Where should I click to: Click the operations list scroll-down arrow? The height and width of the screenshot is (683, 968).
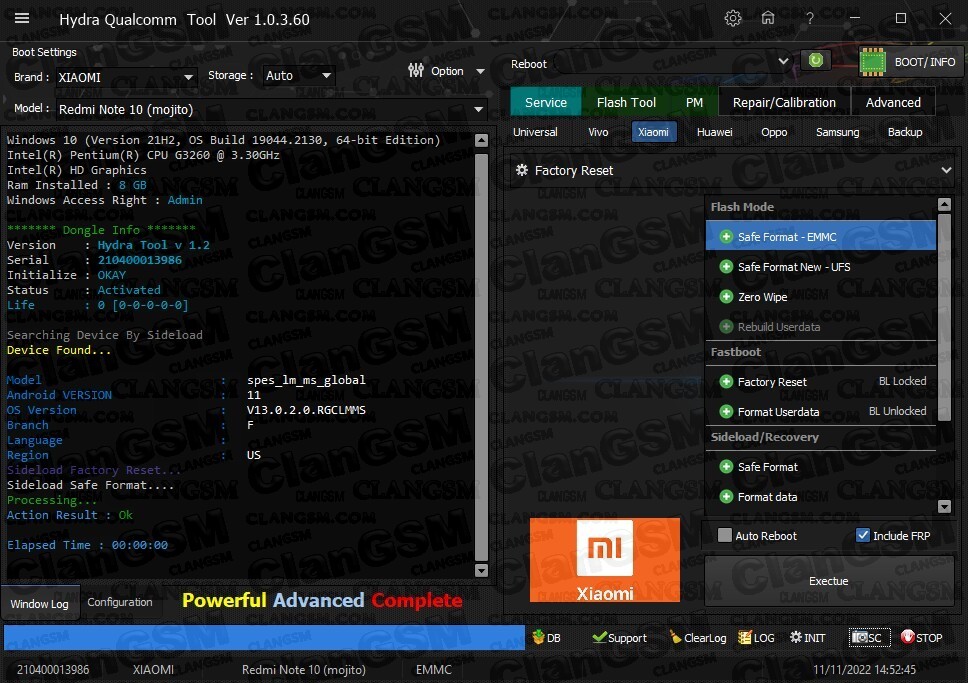tap(944, 506)
